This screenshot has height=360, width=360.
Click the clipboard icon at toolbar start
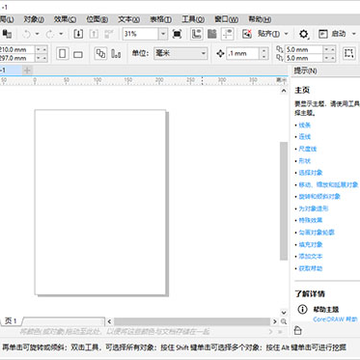tap(7, 34)
